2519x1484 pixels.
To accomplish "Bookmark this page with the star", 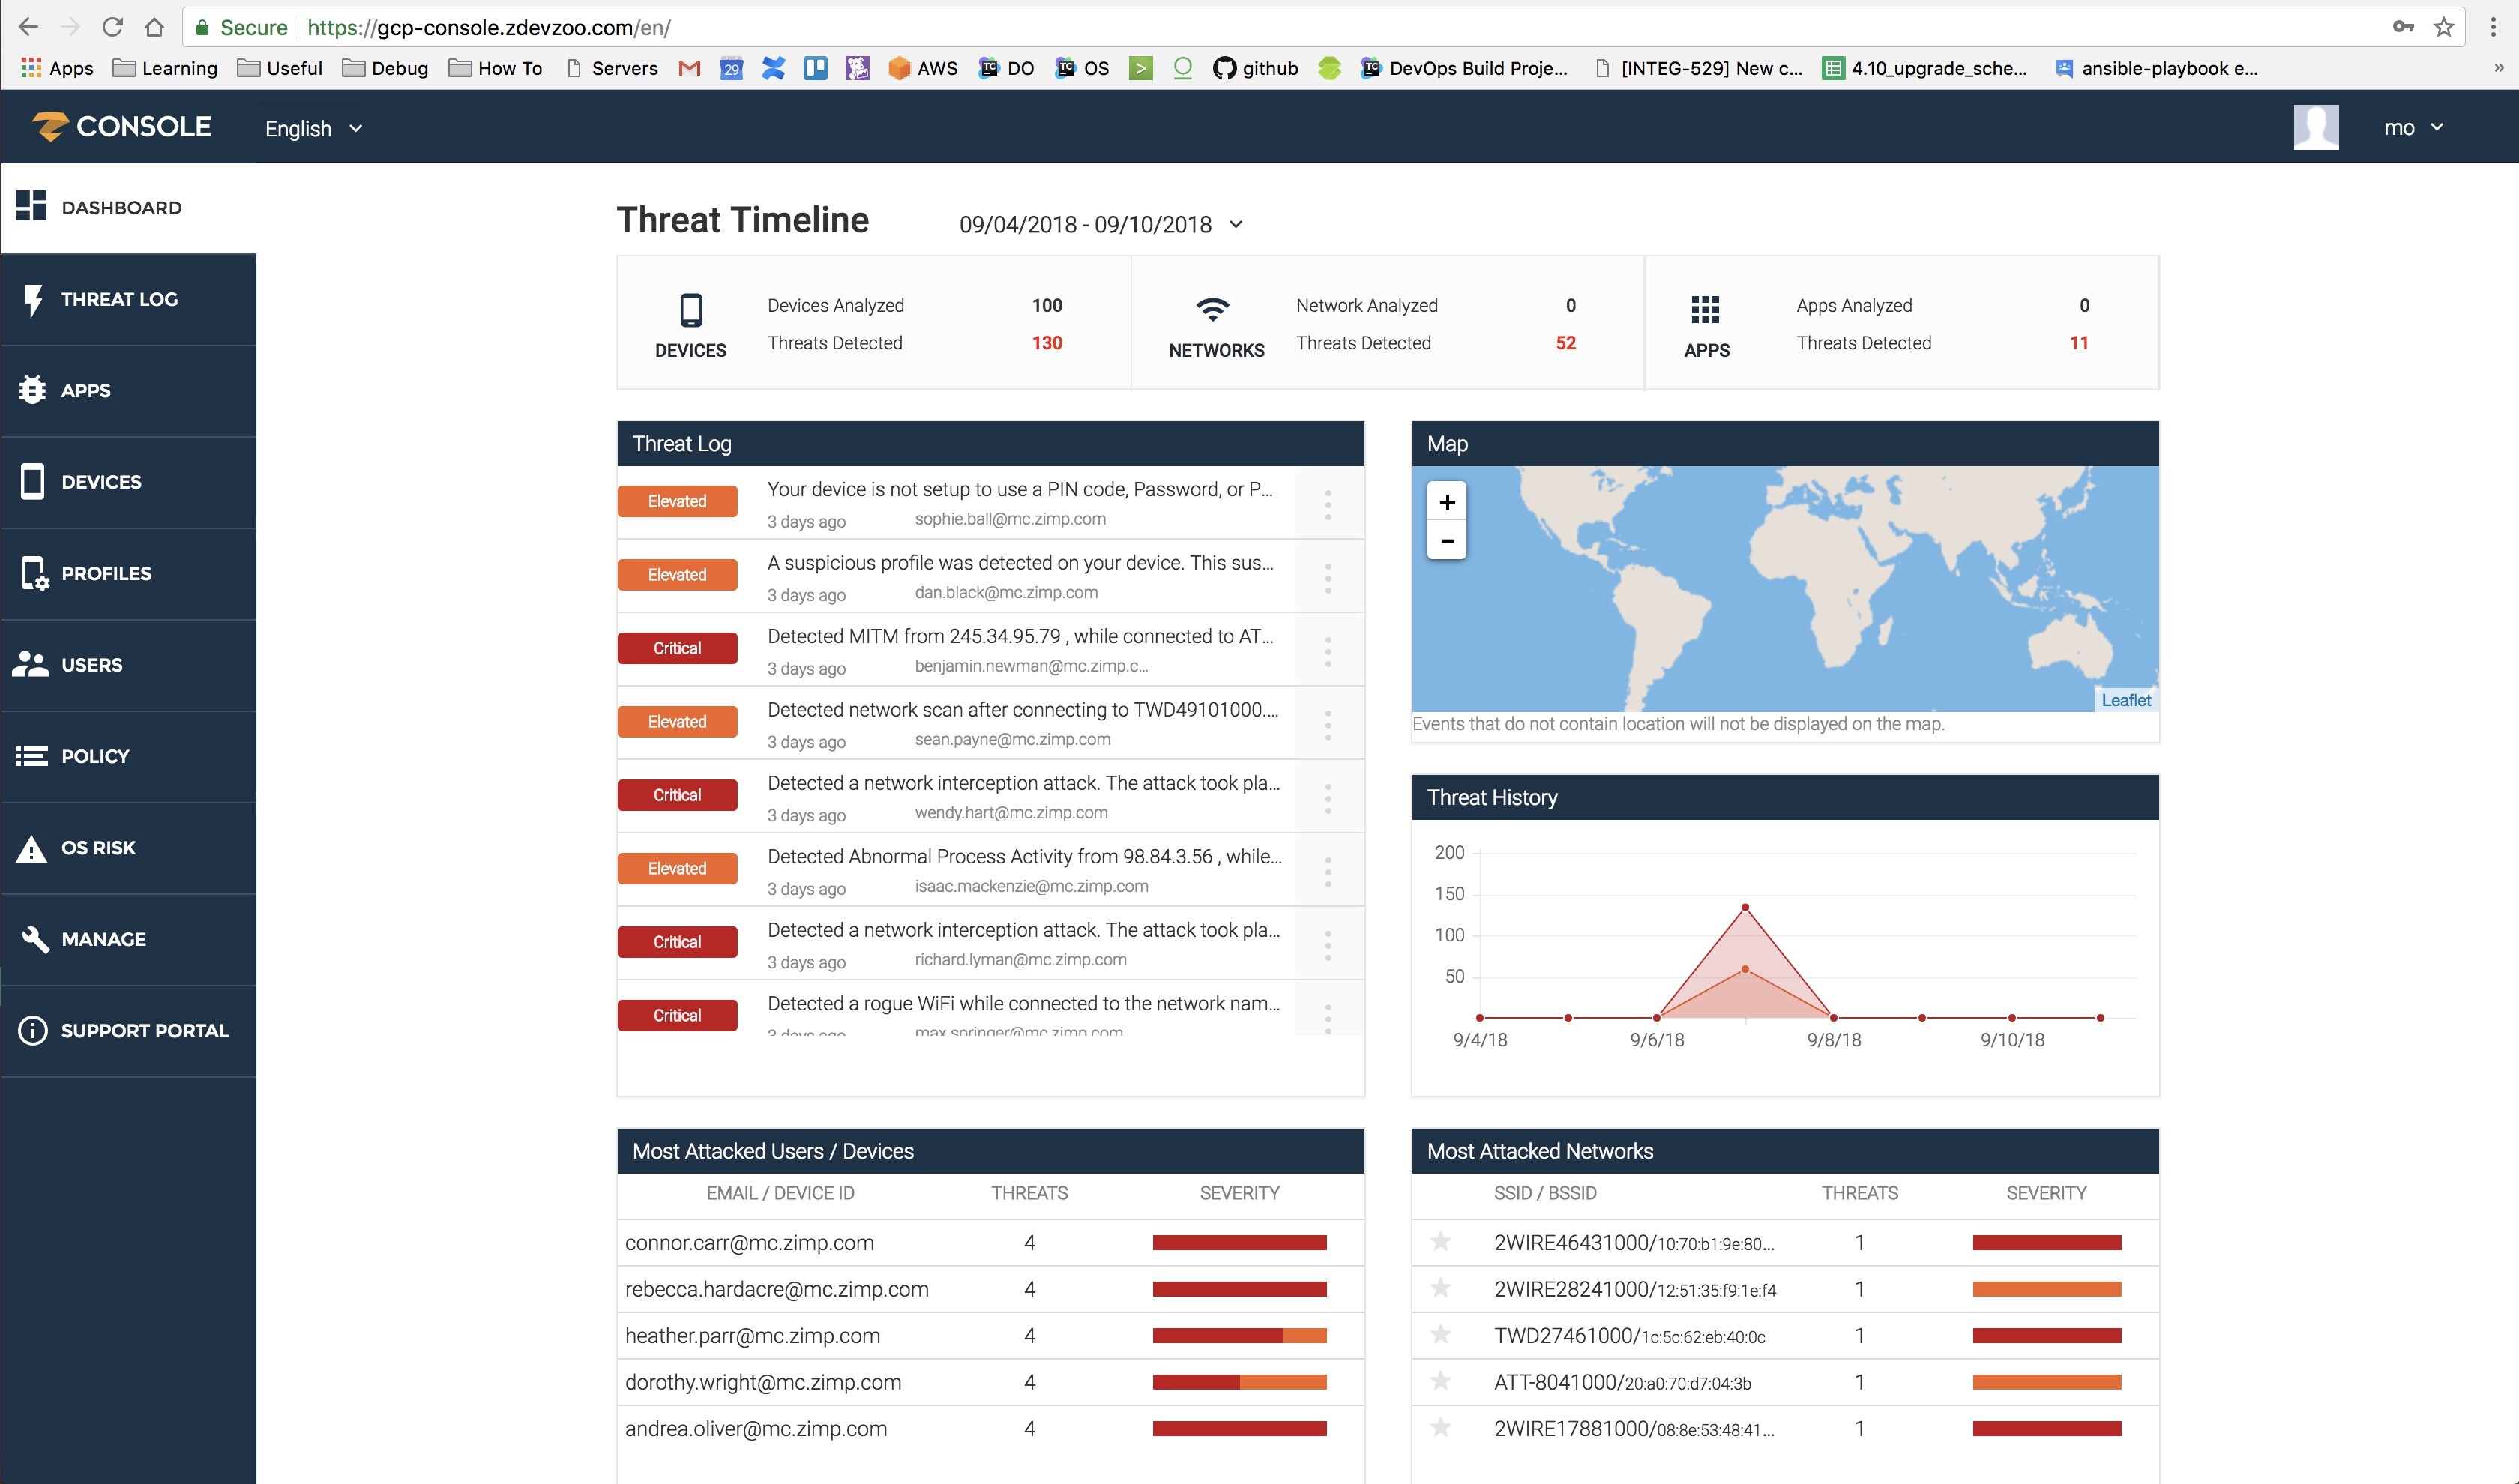I will [x=2444, y=27].
